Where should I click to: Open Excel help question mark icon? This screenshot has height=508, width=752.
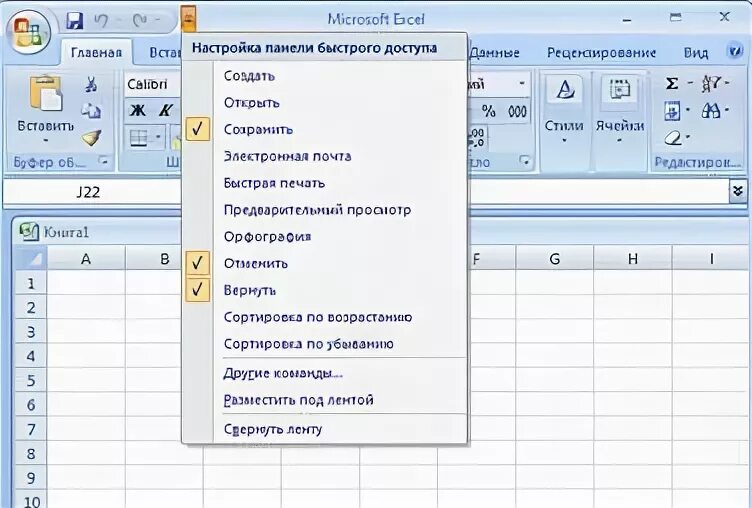pos(734,51)
